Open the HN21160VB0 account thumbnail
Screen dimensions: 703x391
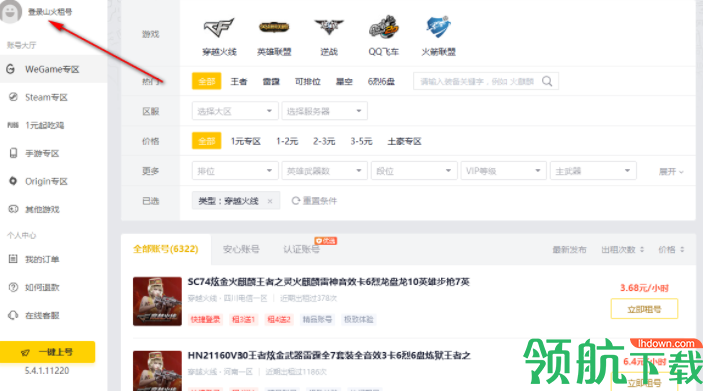point(157,370)
